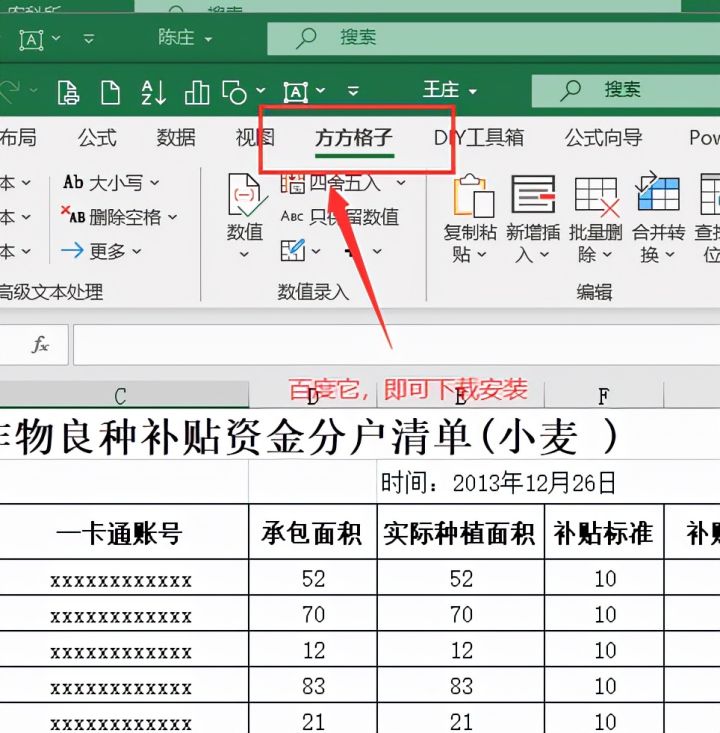This screenshot has width=720, height=733.
Task: Open the 陈庄 name dropdown
Action: click(208, 39)
